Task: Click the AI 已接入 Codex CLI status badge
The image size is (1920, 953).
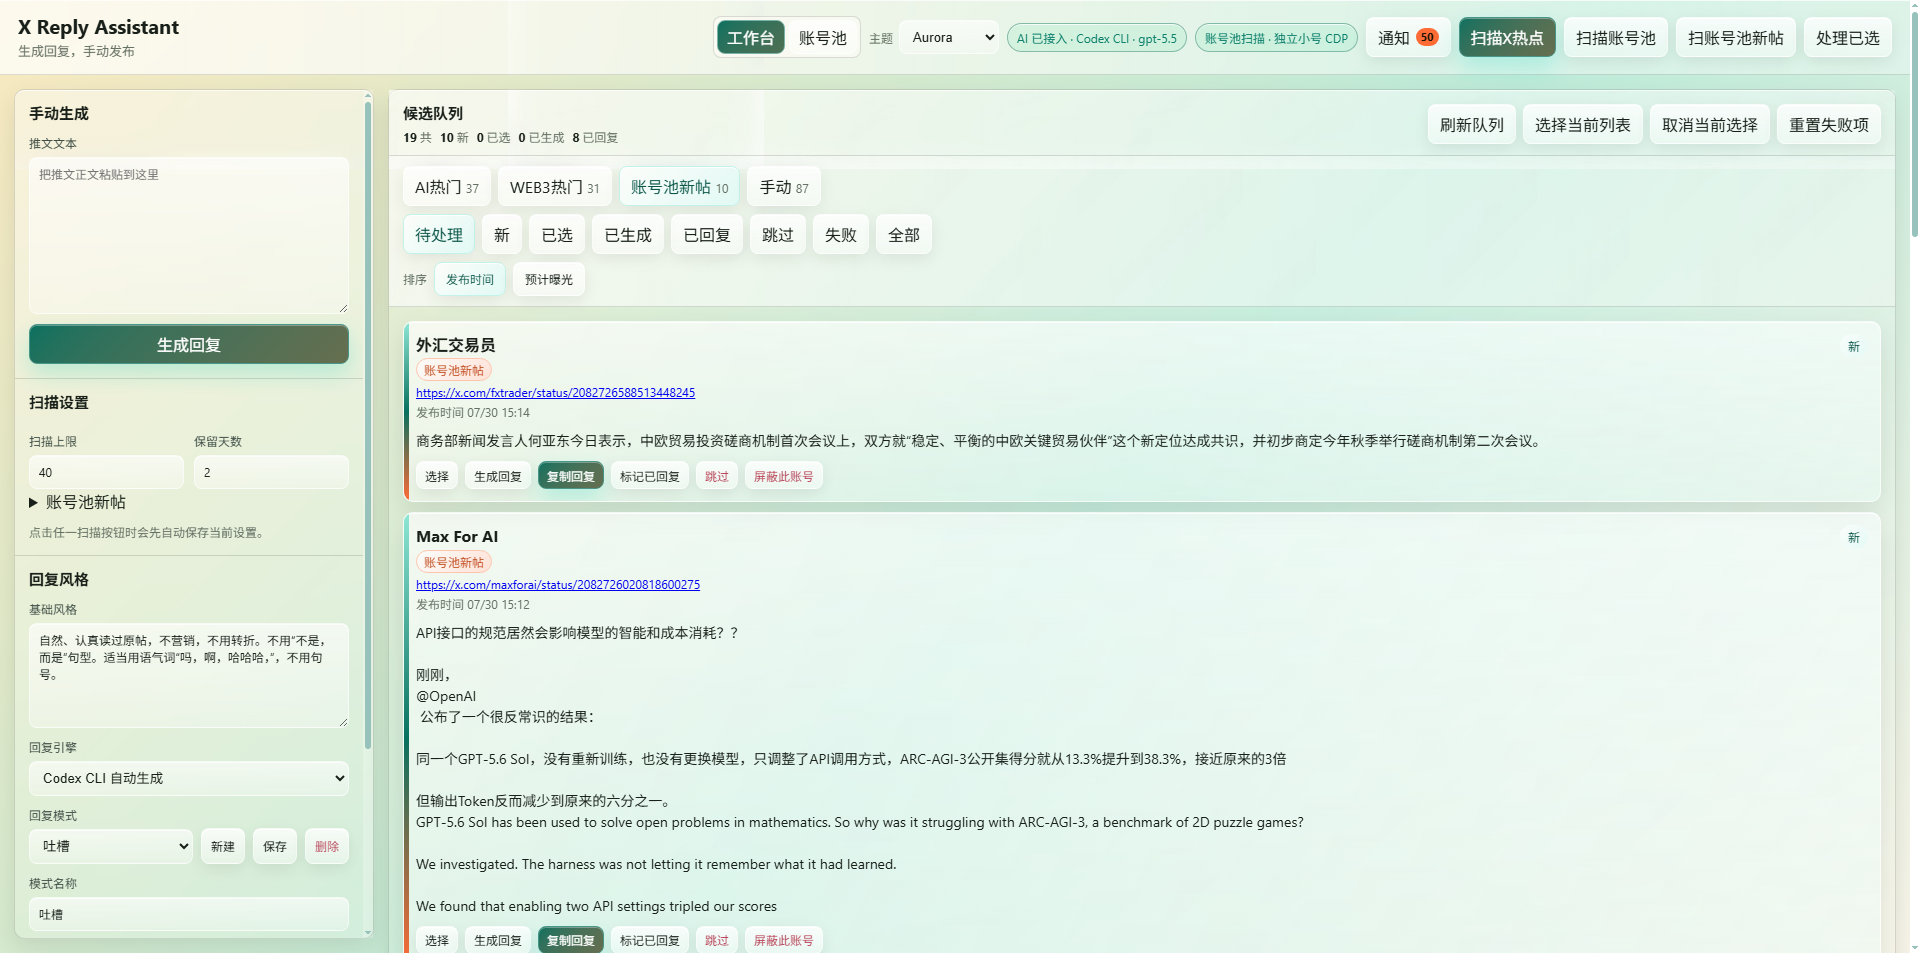Action: pos(1097,38)
